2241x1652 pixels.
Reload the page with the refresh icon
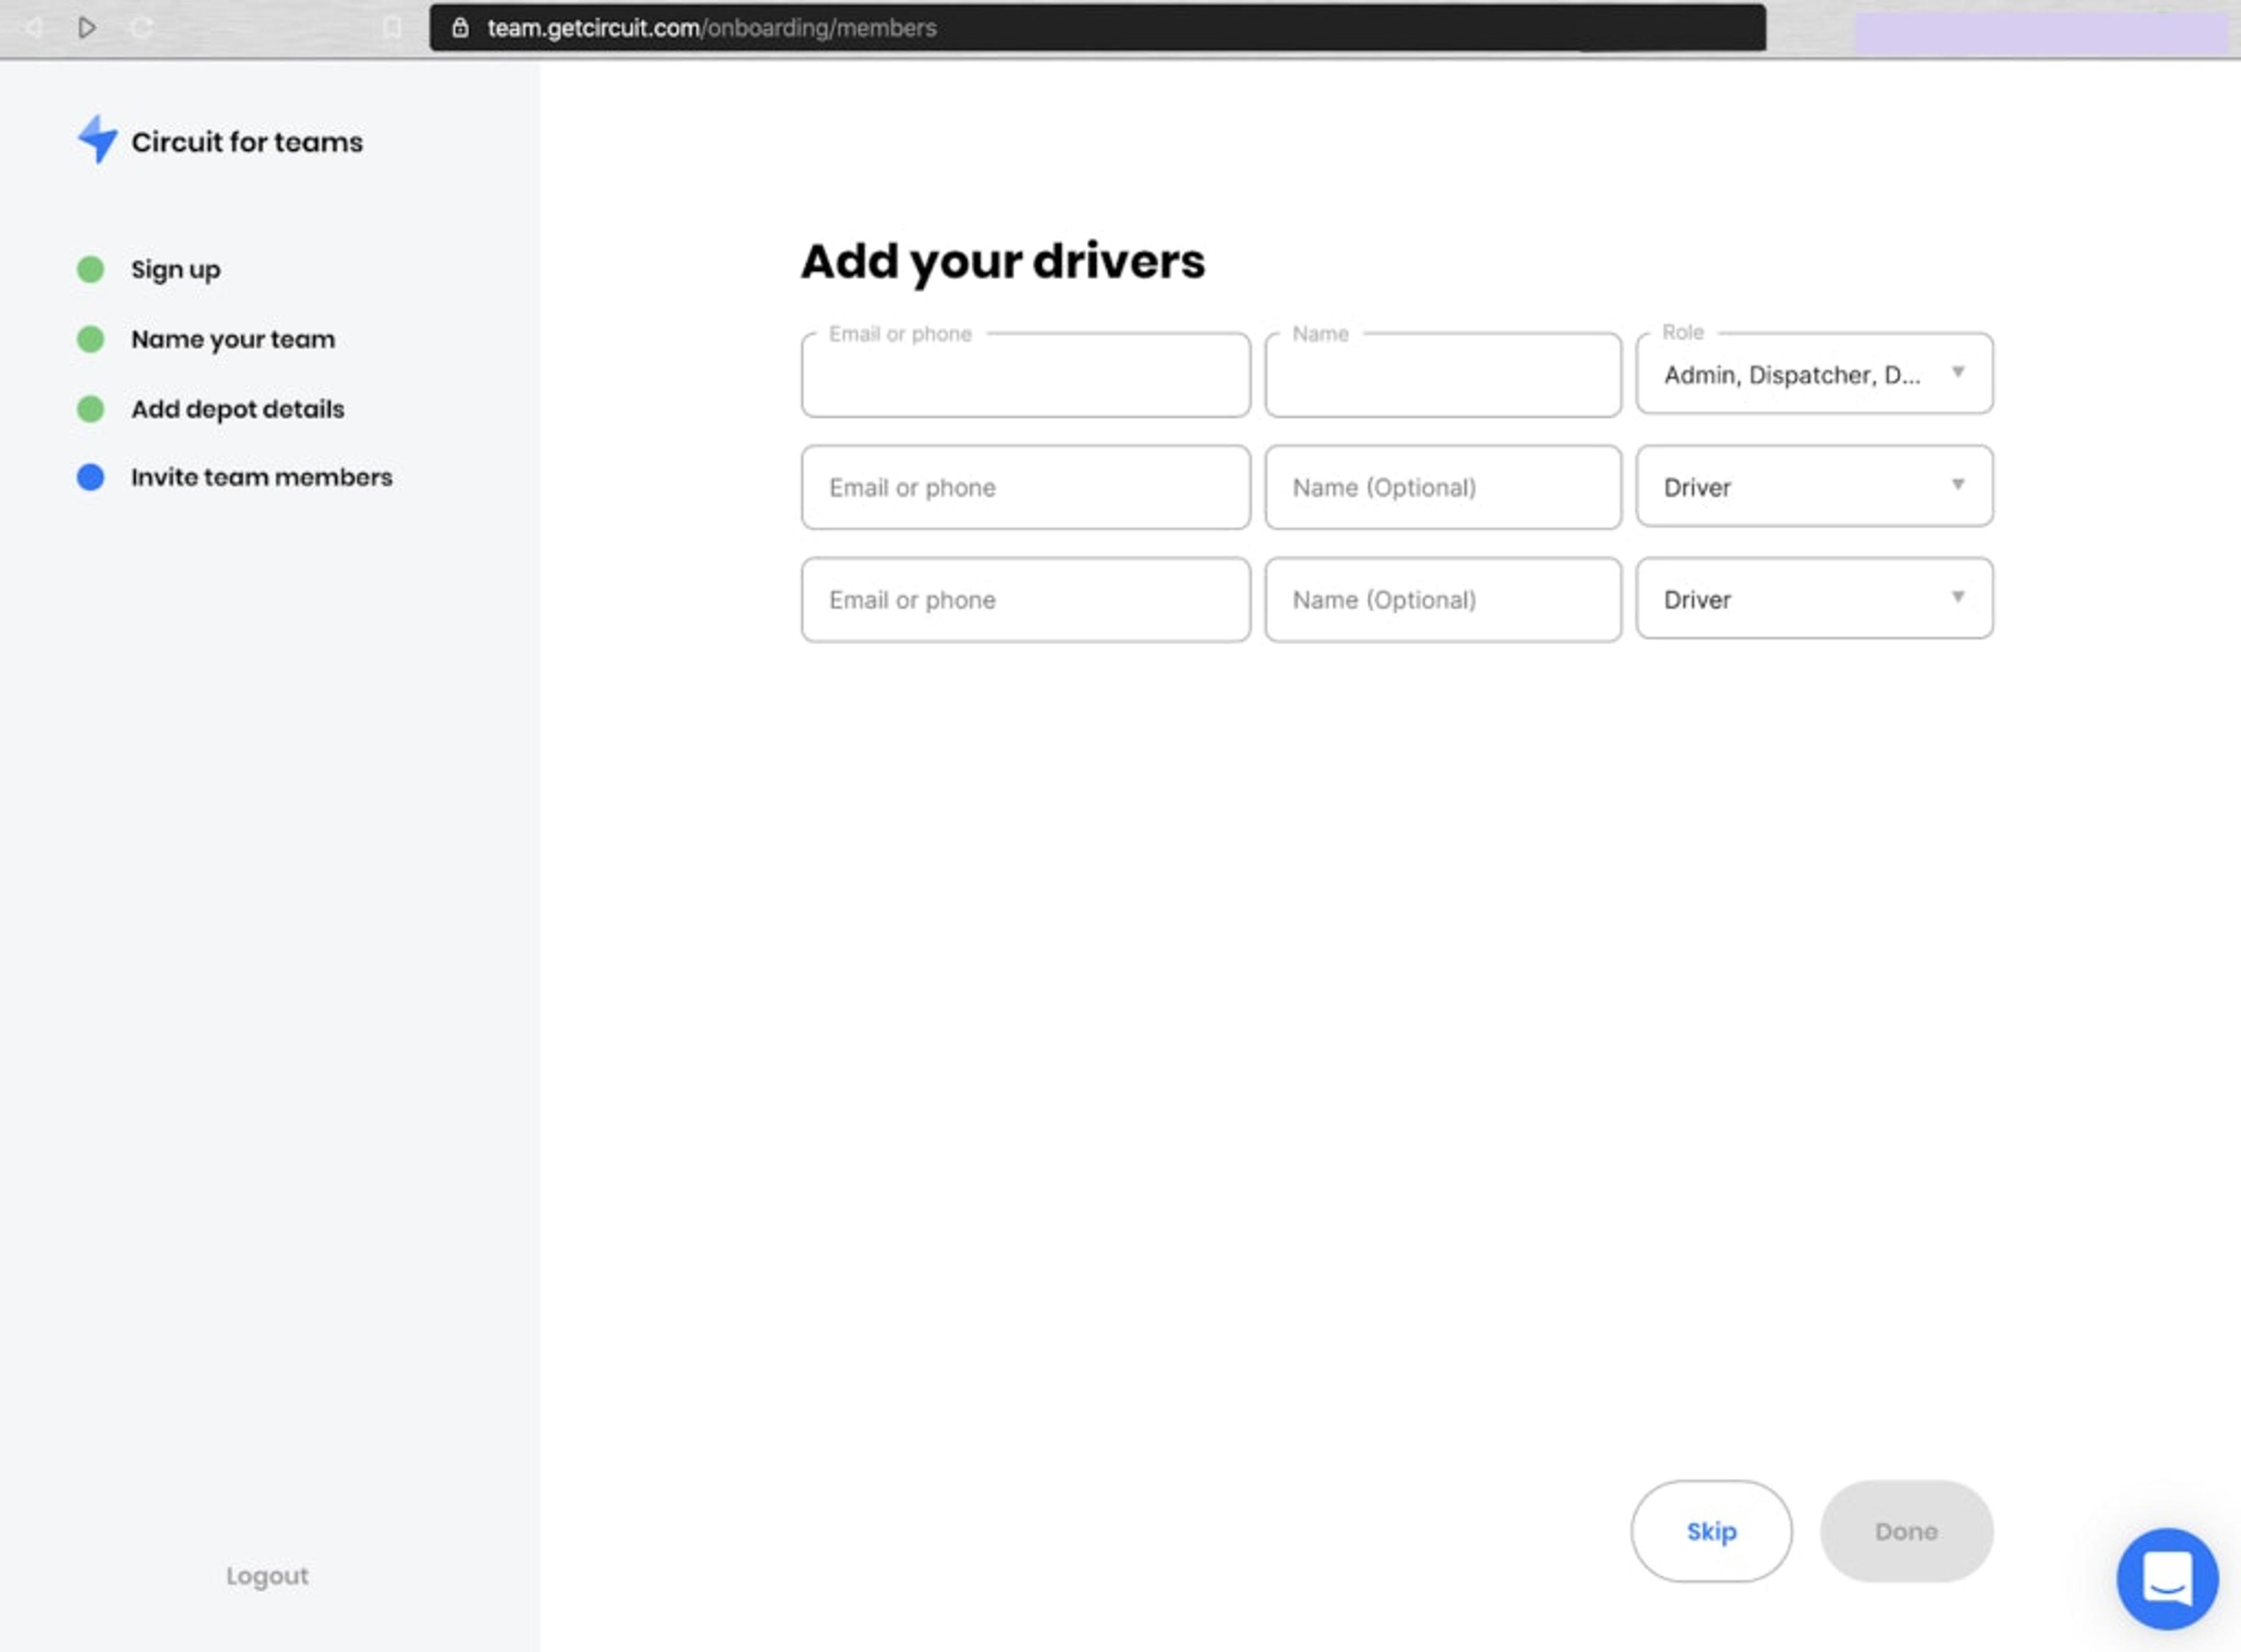coord(142,27)
